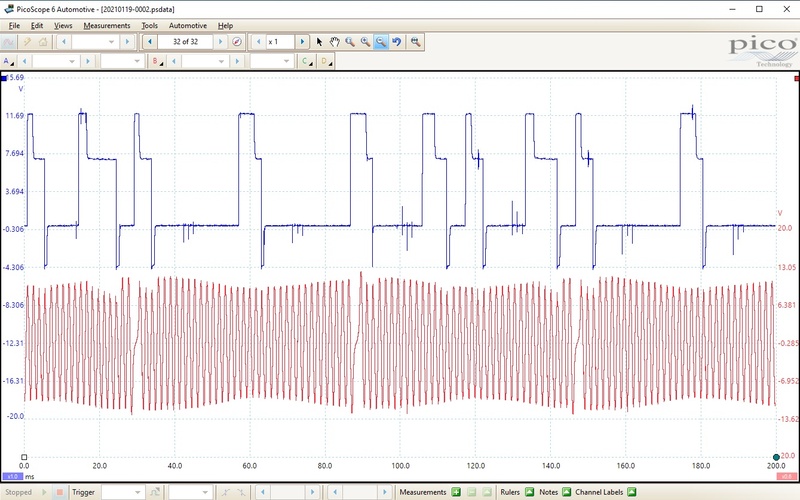This screenshot has width=800, height=500.
Task: Select next timebase with right arrow
Action: 128,42
